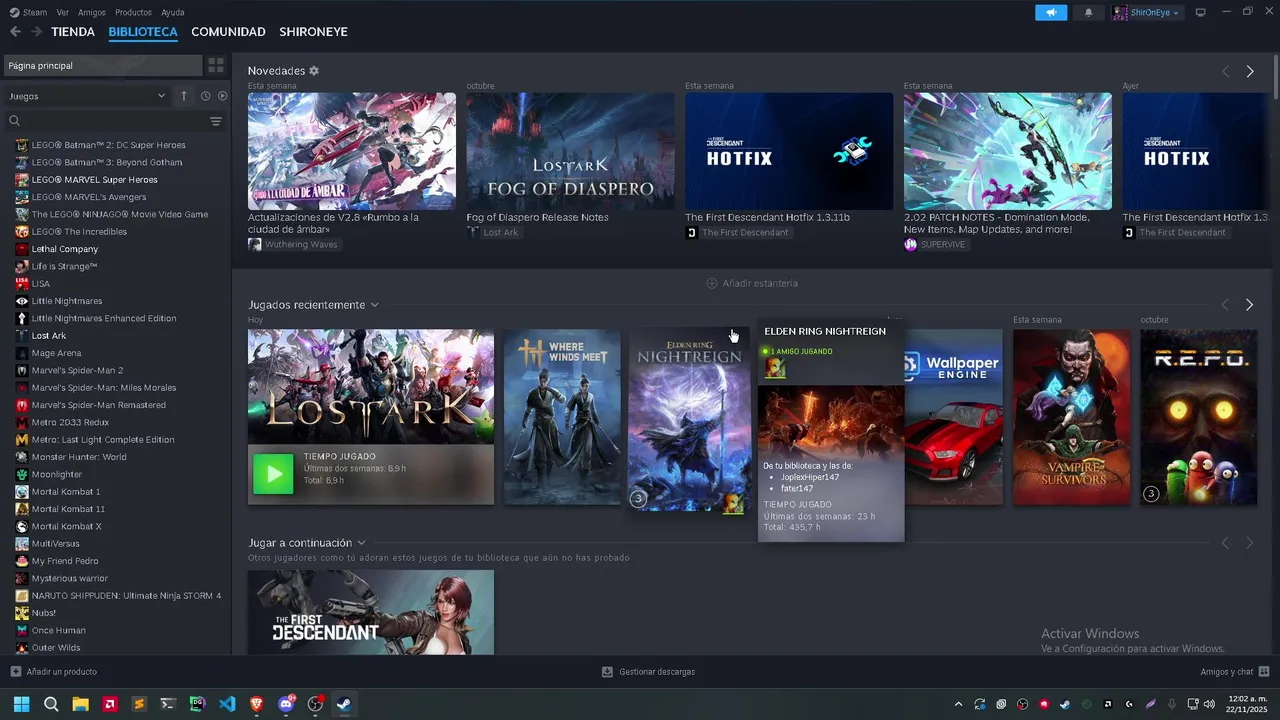Image resolution: width=1280 pixels, height=720 pixels.
Task: Toggle ready-to-play filter icon
Action: (x=223, y=96)
